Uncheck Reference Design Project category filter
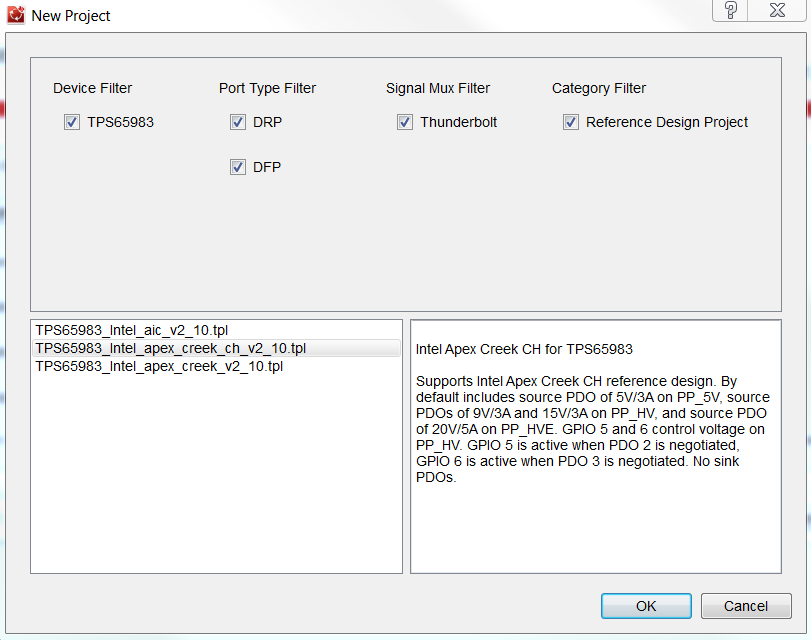 [x=570, y=123]
